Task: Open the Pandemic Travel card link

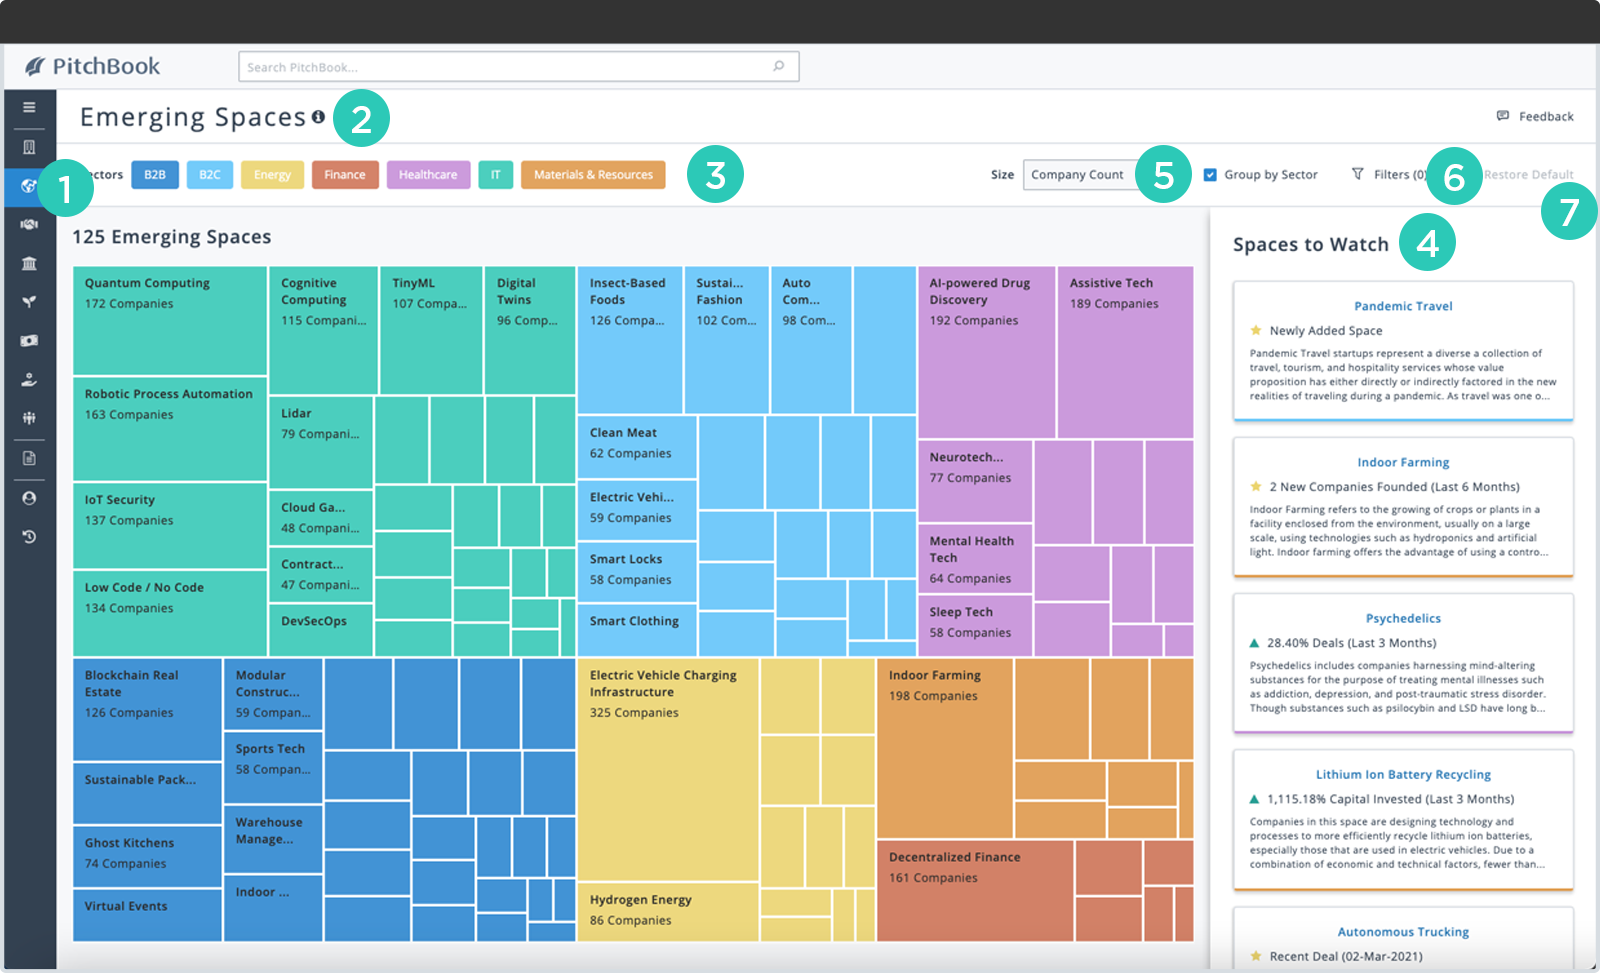Action: [1403, 306]
